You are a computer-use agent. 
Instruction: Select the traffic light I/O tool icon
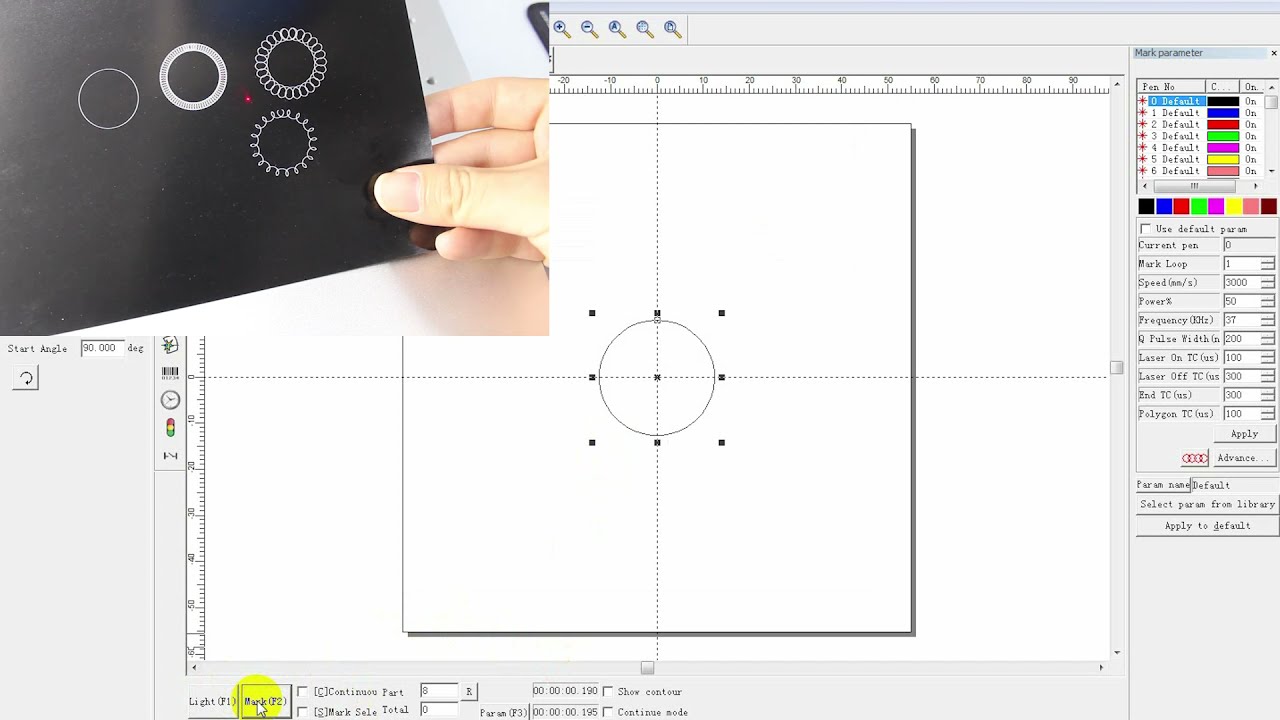coord(170,428)
